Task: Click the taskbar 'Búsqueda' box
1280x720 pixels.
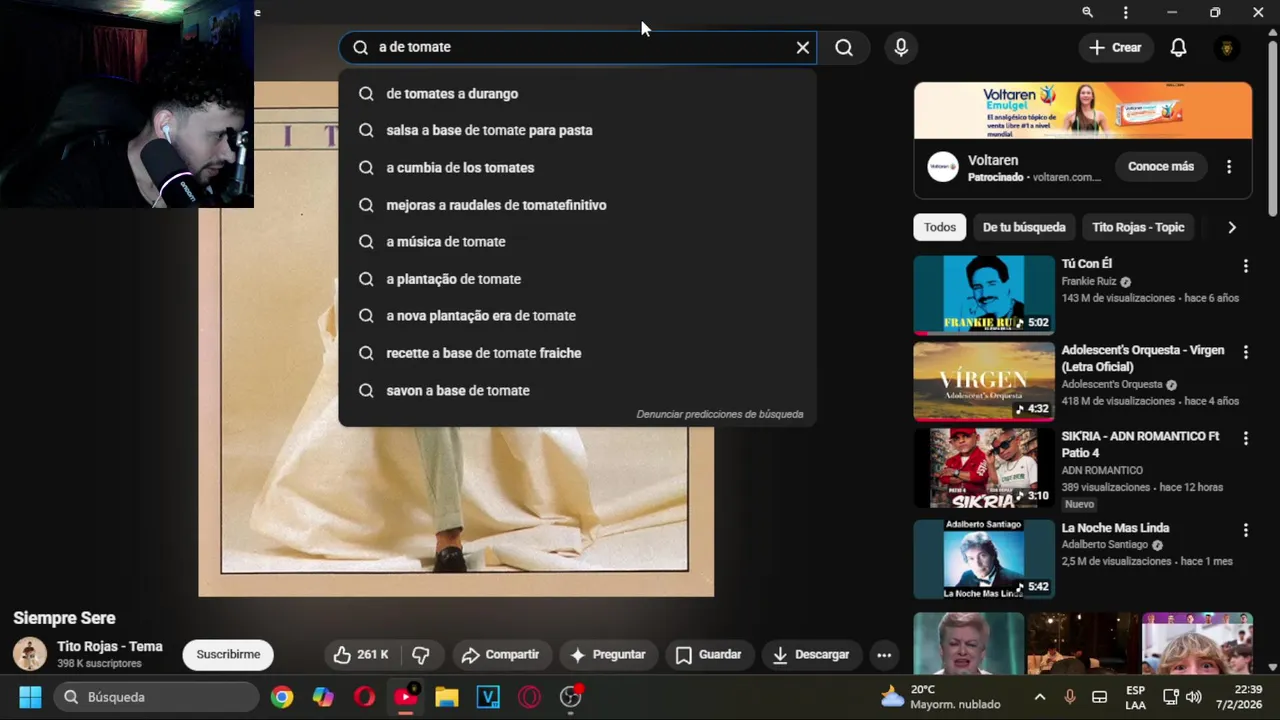Action: click(157, 697)
